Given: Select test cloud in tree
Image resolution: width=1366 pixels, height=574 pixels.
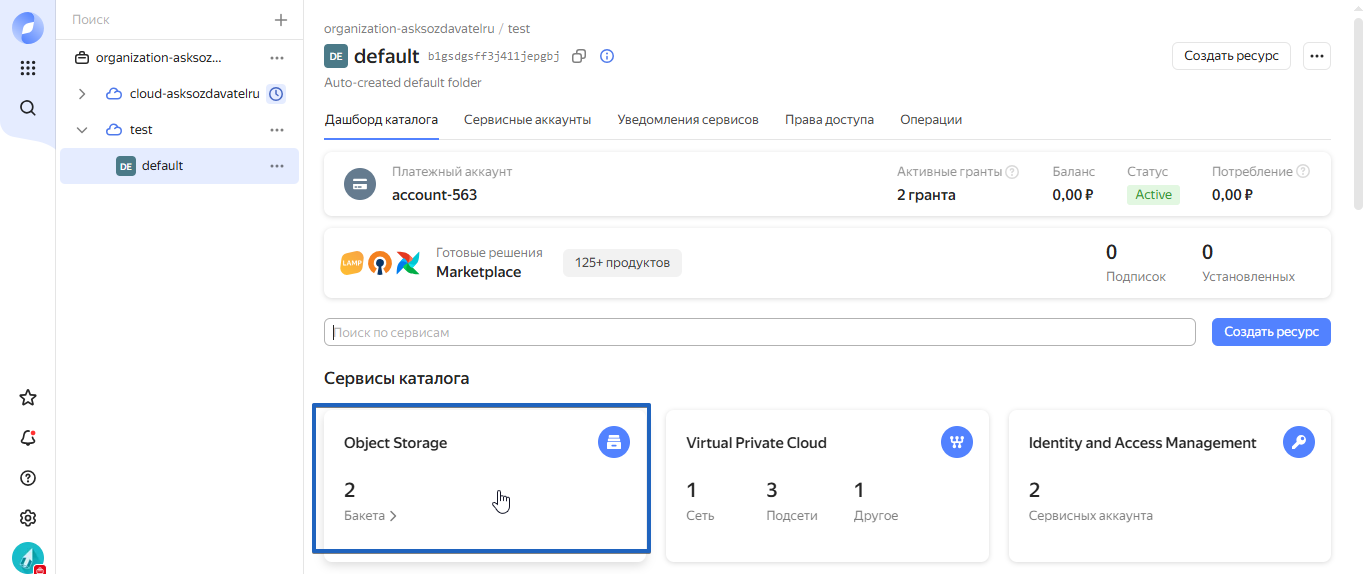Looking at the screenshot, I should (x=141, y=130).
